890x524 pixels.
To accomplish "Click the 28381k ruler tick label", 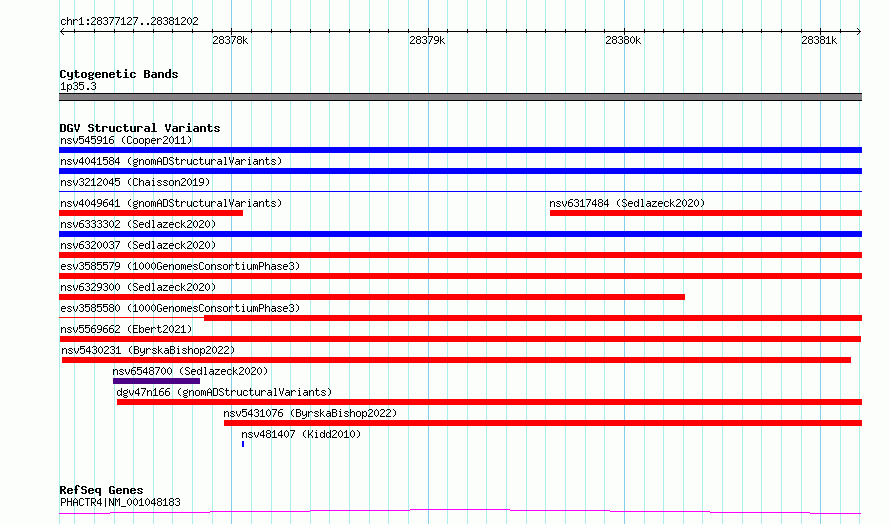I will pyautogui.click(x=819, y=40).
